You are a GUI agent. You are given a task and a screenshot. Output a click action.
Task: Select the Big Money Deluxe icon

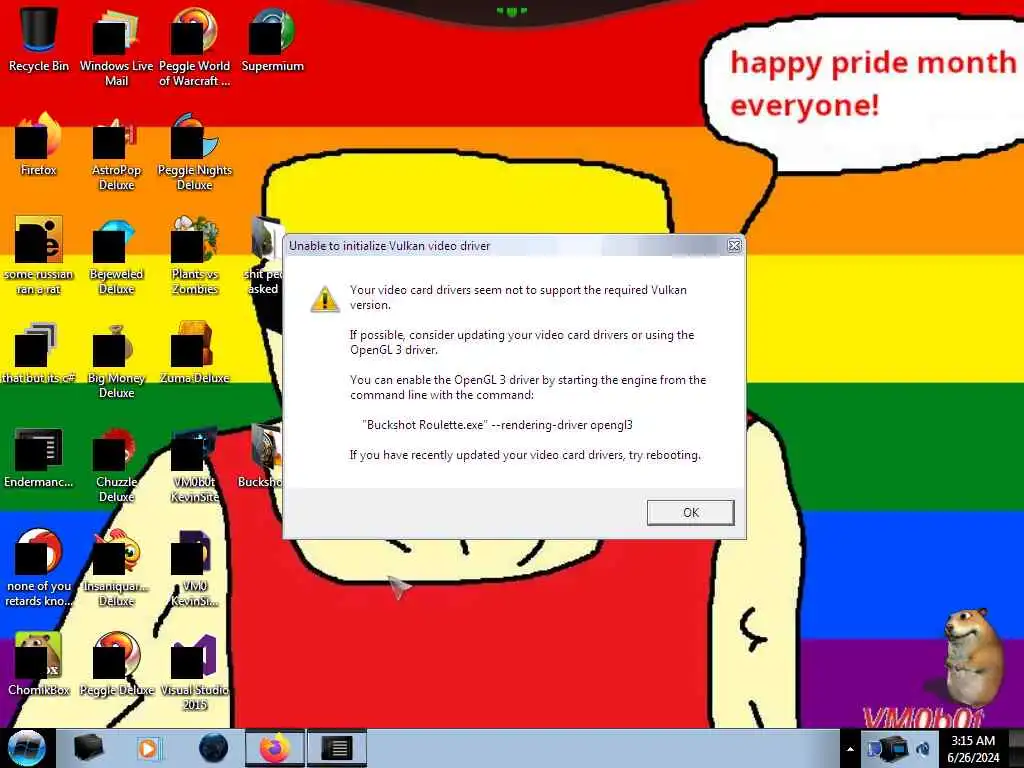coord(116,360)
